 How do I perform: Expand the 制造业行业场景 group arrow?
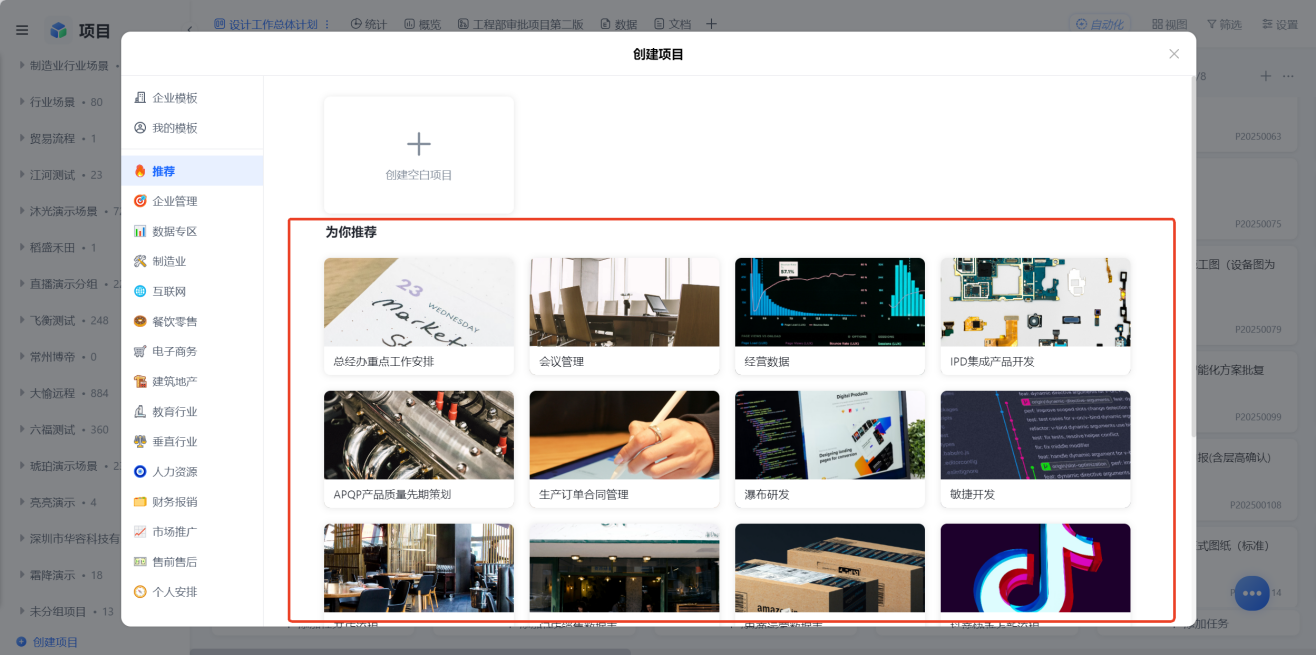tap(22, 65)
